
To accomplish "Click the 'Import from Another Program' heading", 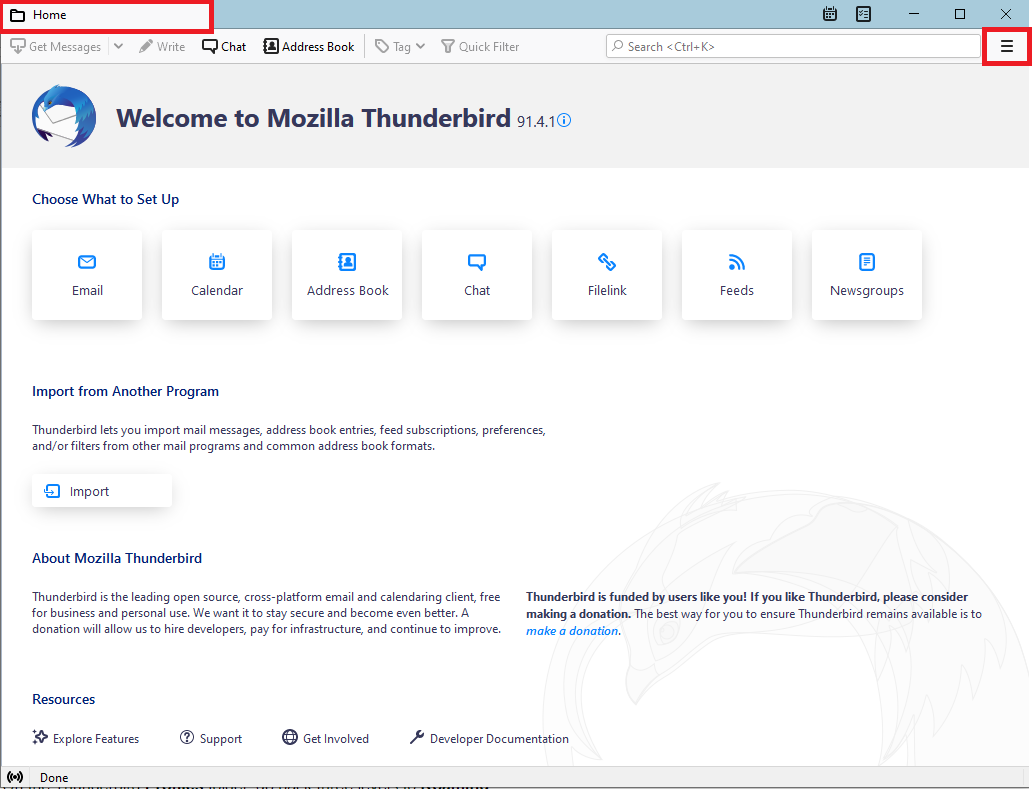I will point(125,391).
